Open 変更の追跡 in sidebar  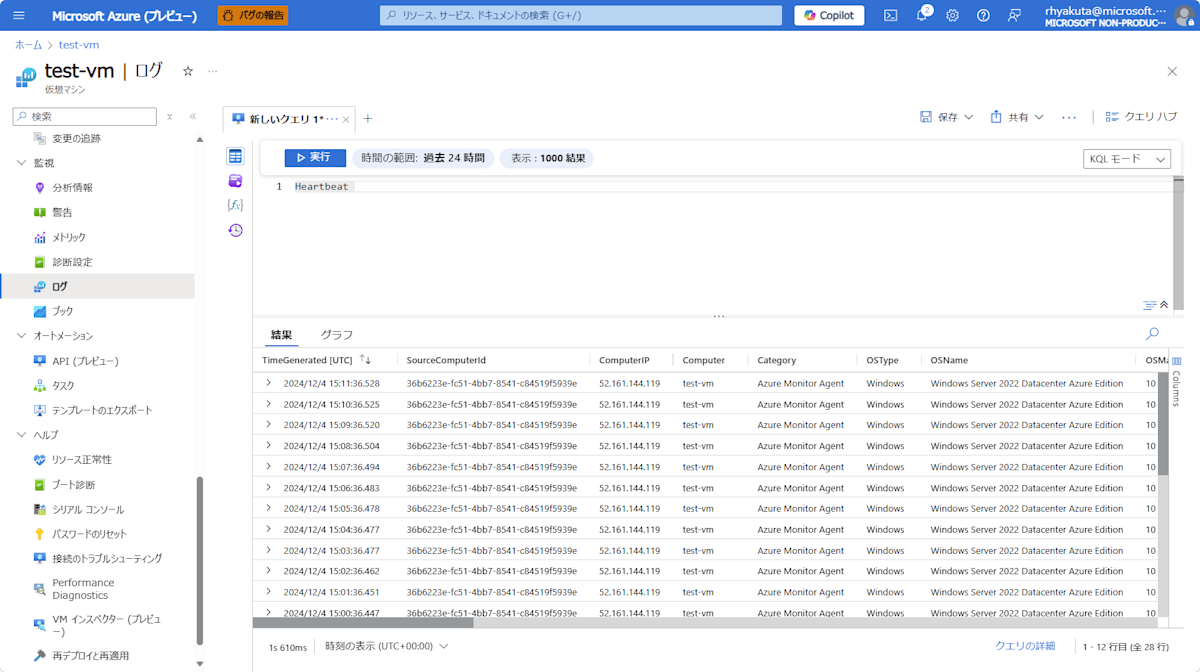[76, 138]
